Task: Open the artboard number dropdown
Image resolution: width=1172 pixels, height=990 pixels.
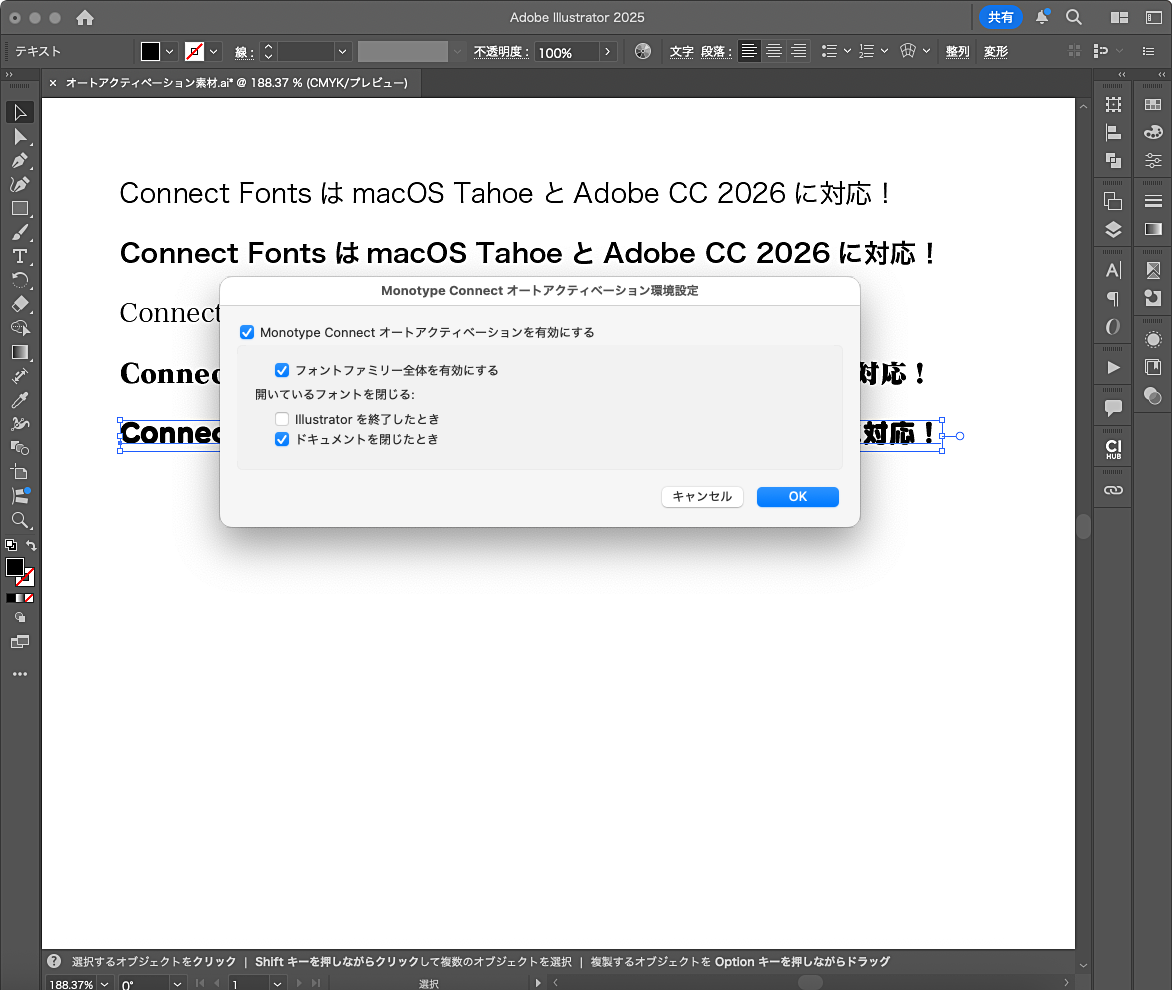Action: [277, 984]
